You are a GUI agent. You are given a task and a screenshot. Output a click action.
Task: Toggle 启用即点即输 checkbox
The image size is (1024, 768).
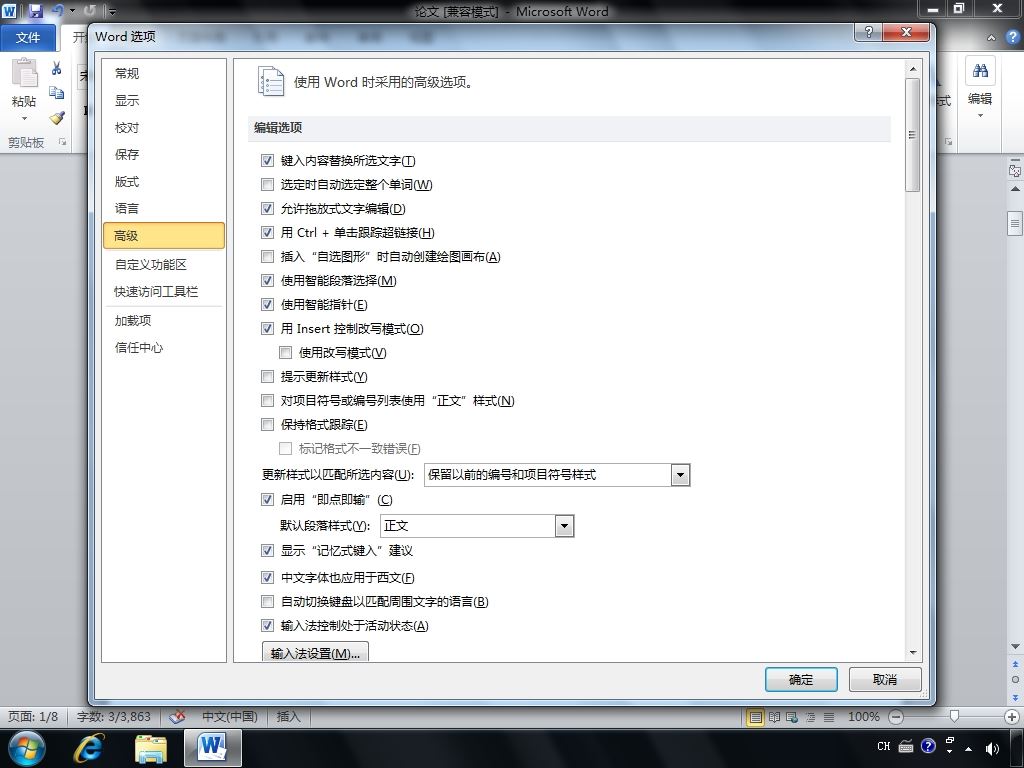(267, 500)
